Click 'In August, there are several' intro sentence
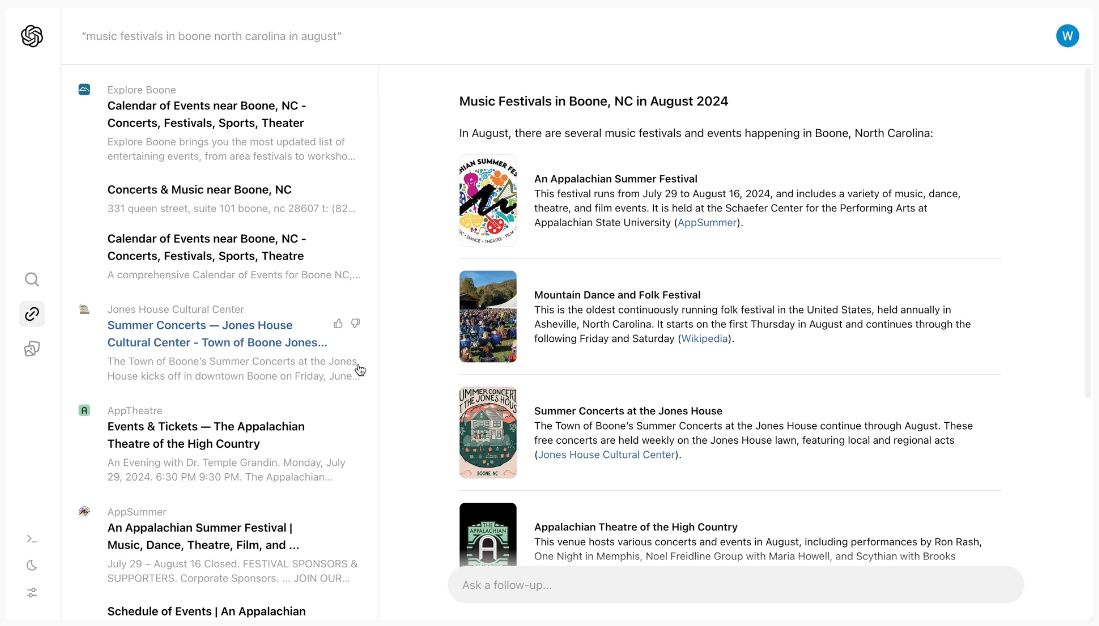Image resolution: width=1099 pixels, height=626 pixels. pos(696,133)
